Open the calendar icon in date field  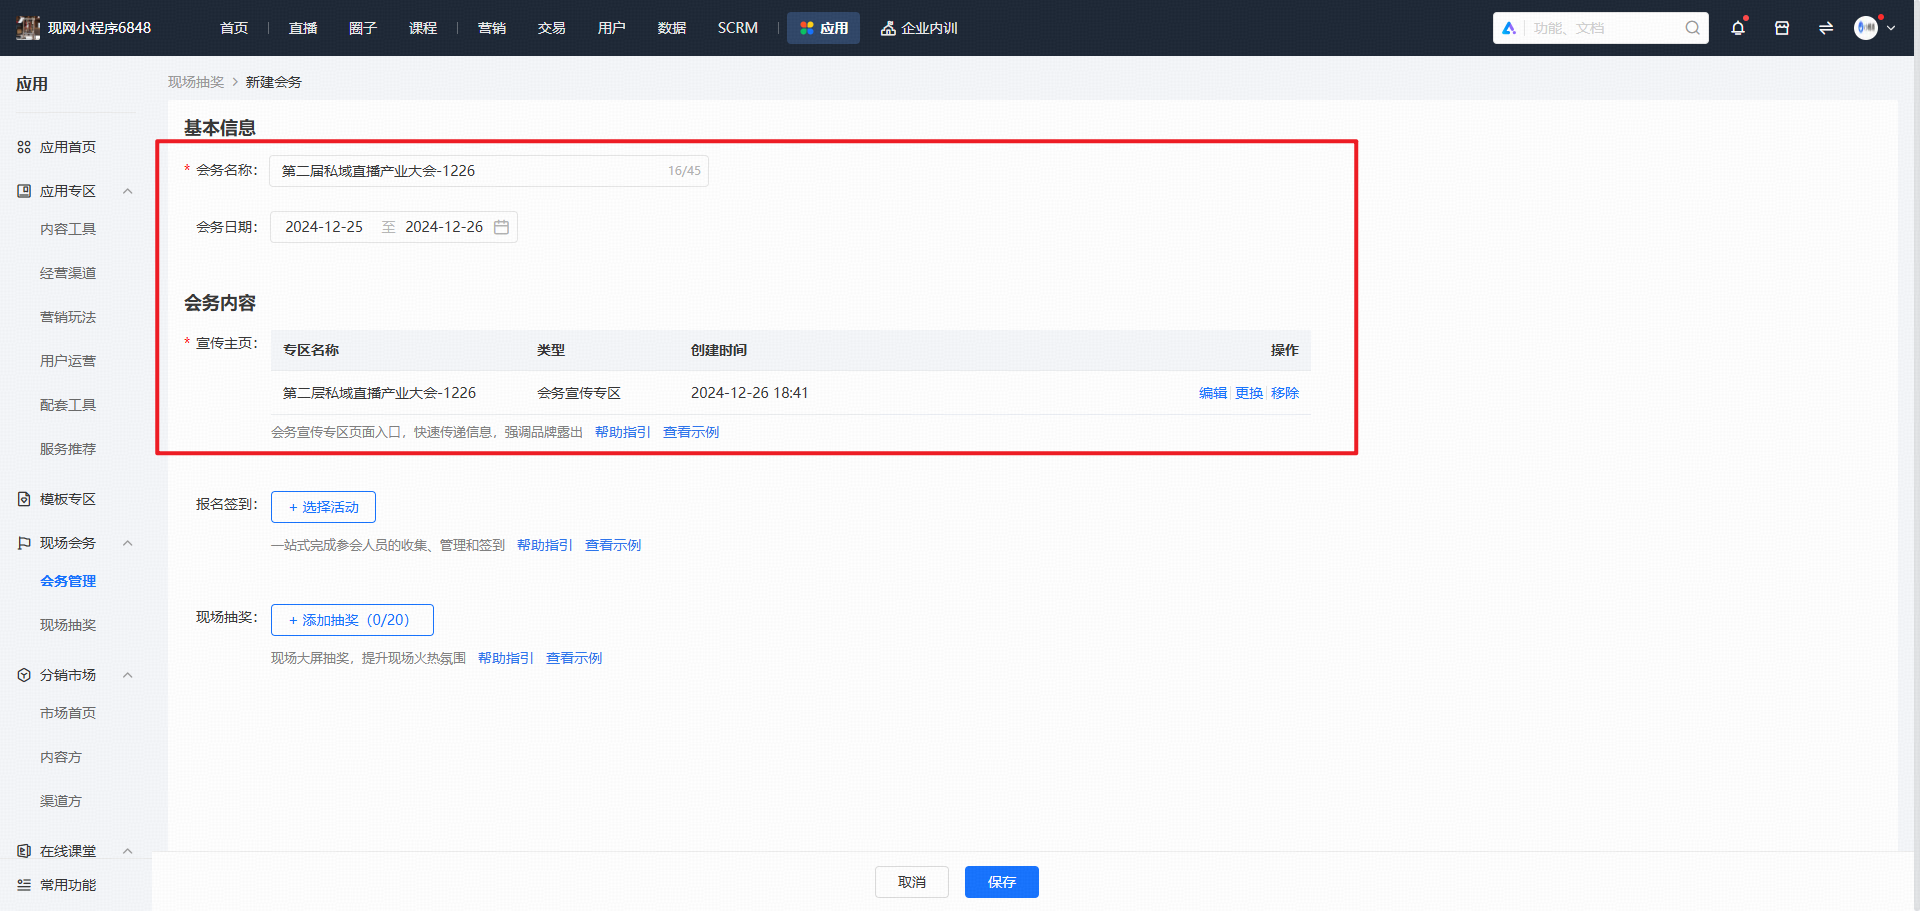click(501, 227)
